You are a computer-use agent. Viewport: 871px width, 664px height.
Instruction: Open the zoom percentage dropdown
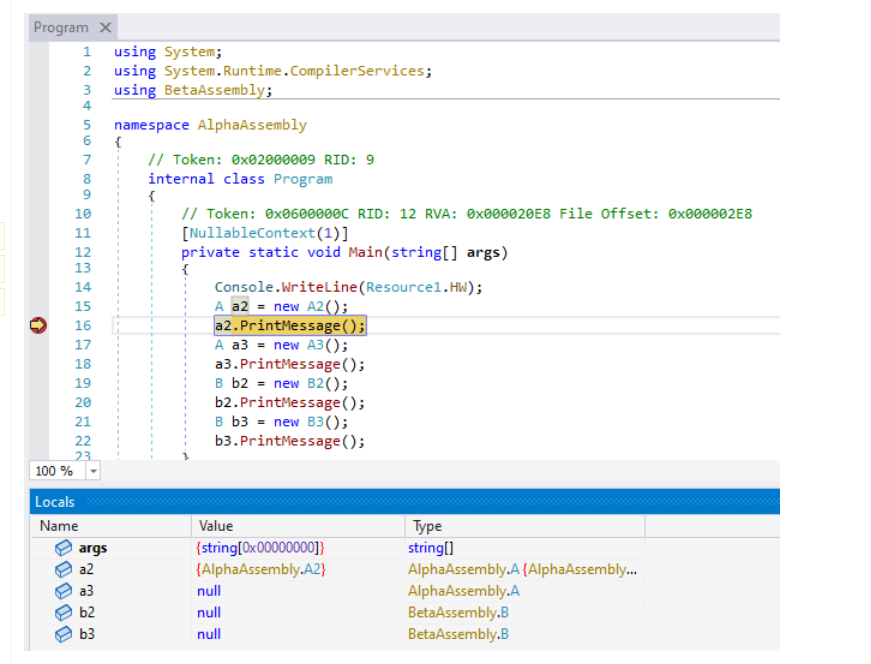click(92, 470)
